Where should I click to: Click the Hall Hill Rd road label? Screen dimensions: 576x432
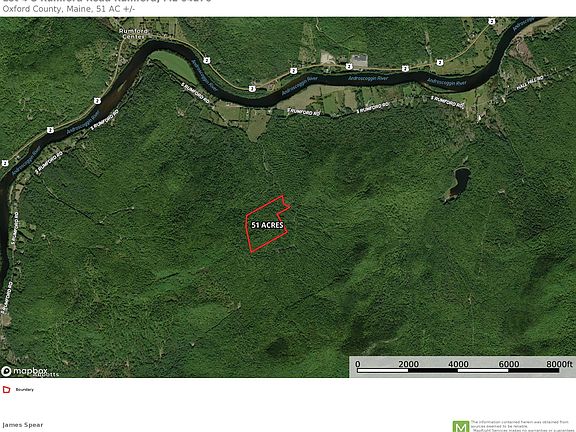coord(529,83)
